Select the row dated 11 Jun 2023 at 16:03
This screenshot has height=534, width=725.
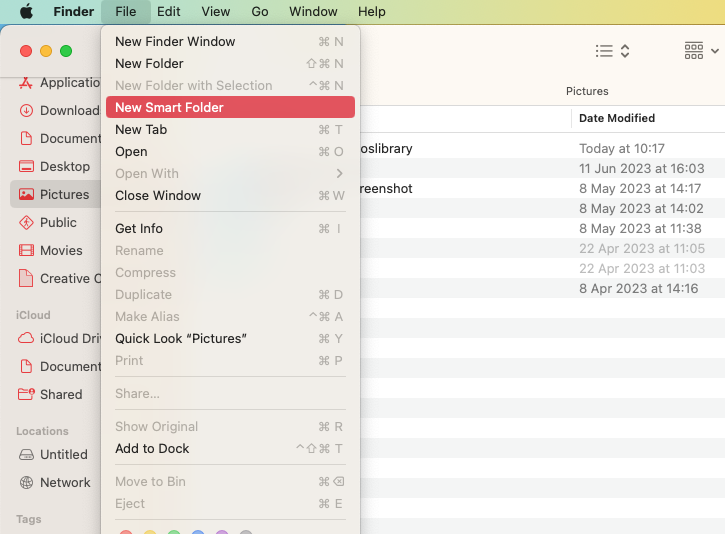543,168
